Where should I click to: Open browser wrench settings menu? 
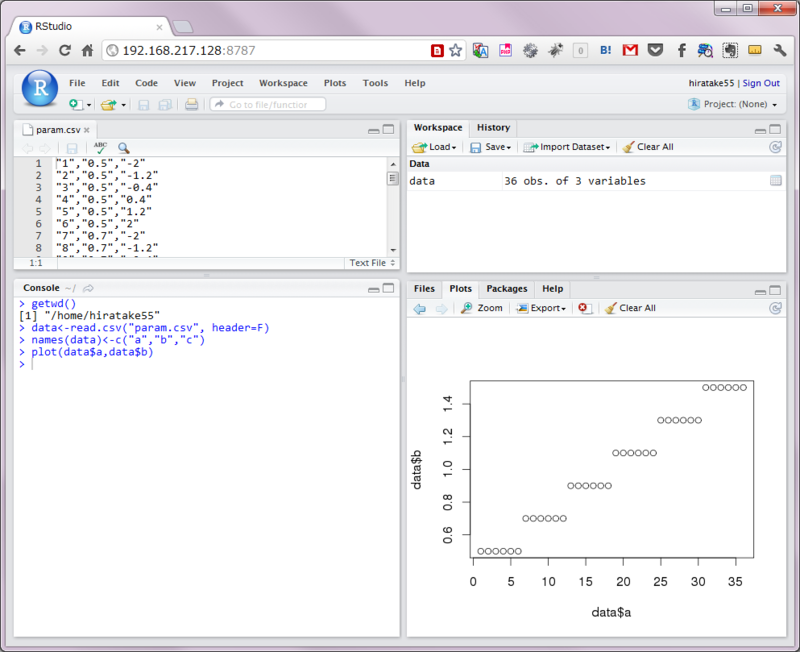(x=780, y=50)
